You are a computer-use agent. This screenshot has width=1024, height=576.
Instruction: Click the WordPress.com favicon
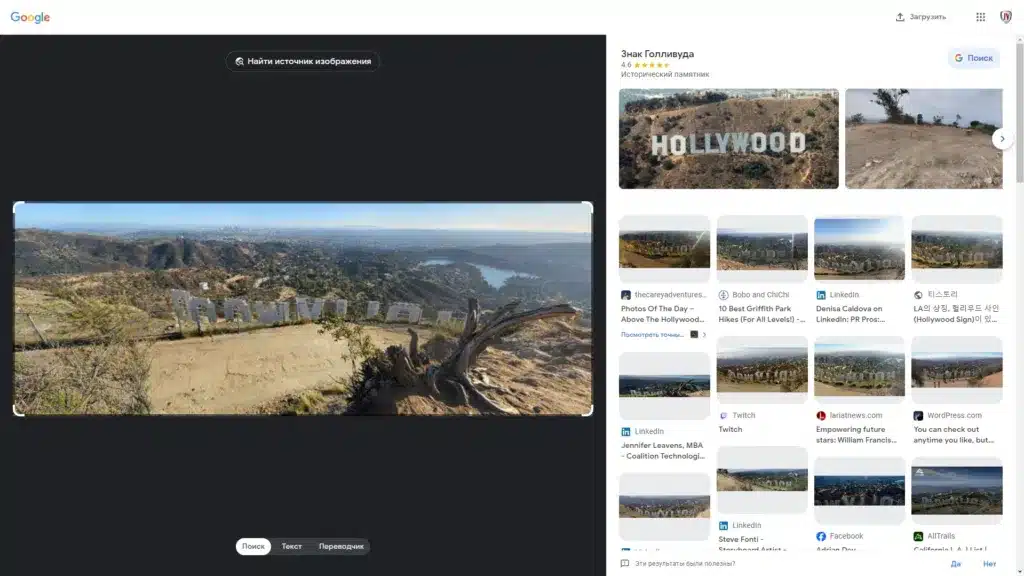click(x=918, y=415)
